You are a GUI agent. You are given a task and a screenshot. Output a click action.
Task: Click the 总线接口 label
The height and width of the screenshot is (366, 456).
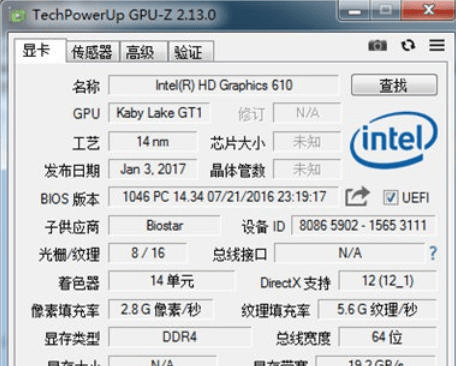pos(240,255)
